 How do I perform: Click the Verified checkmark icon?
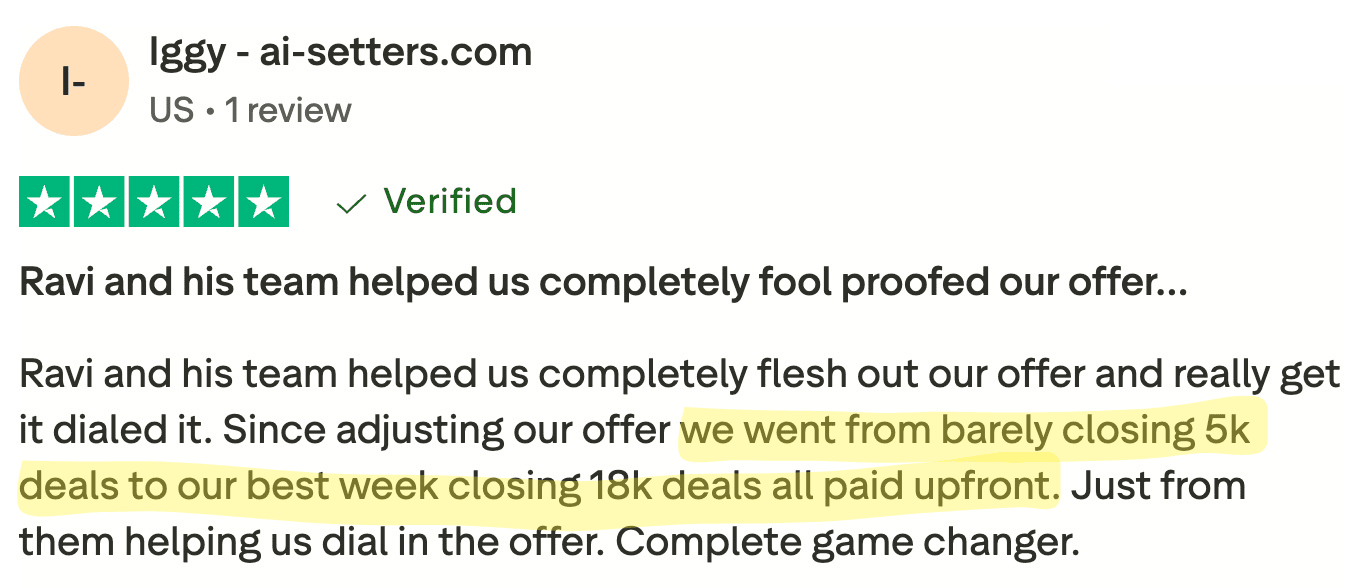[351, 204]
